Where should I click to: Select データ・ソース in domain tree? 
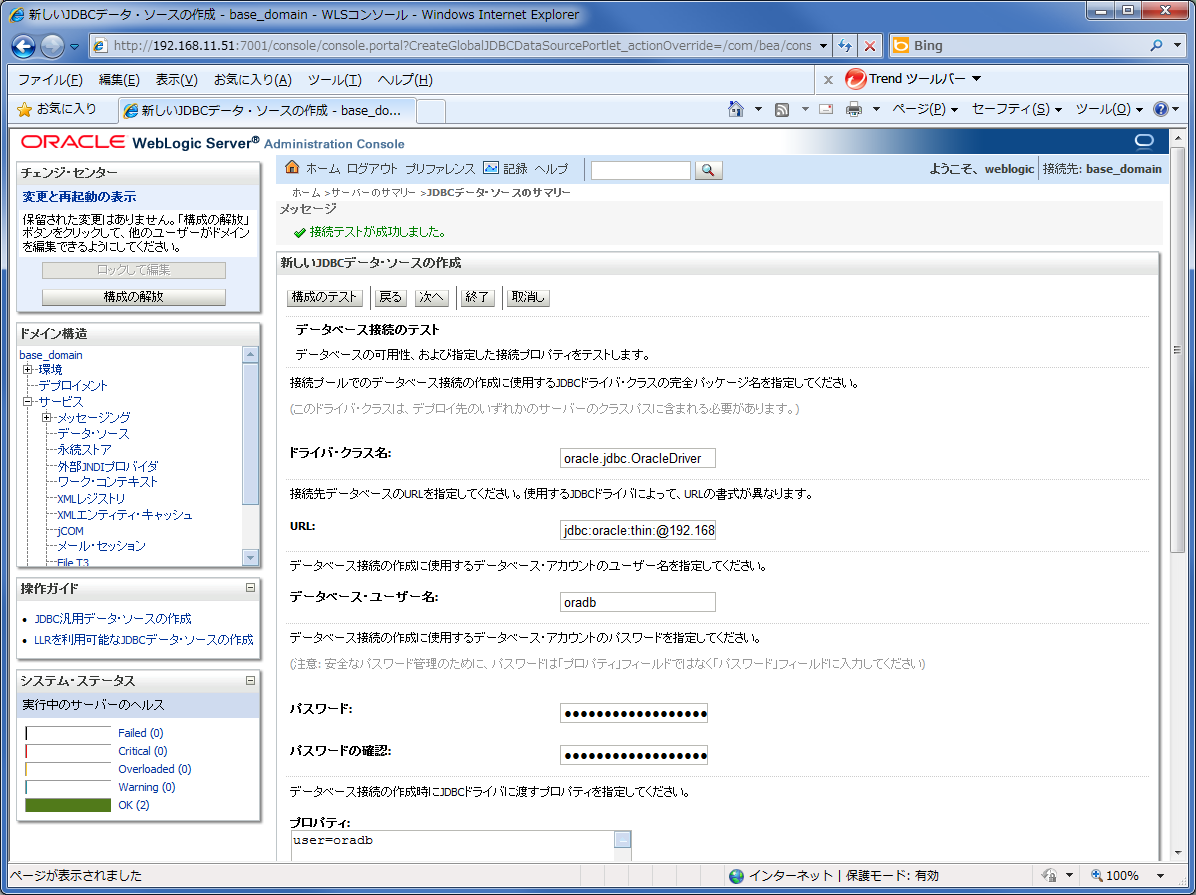tap(93, 433)
